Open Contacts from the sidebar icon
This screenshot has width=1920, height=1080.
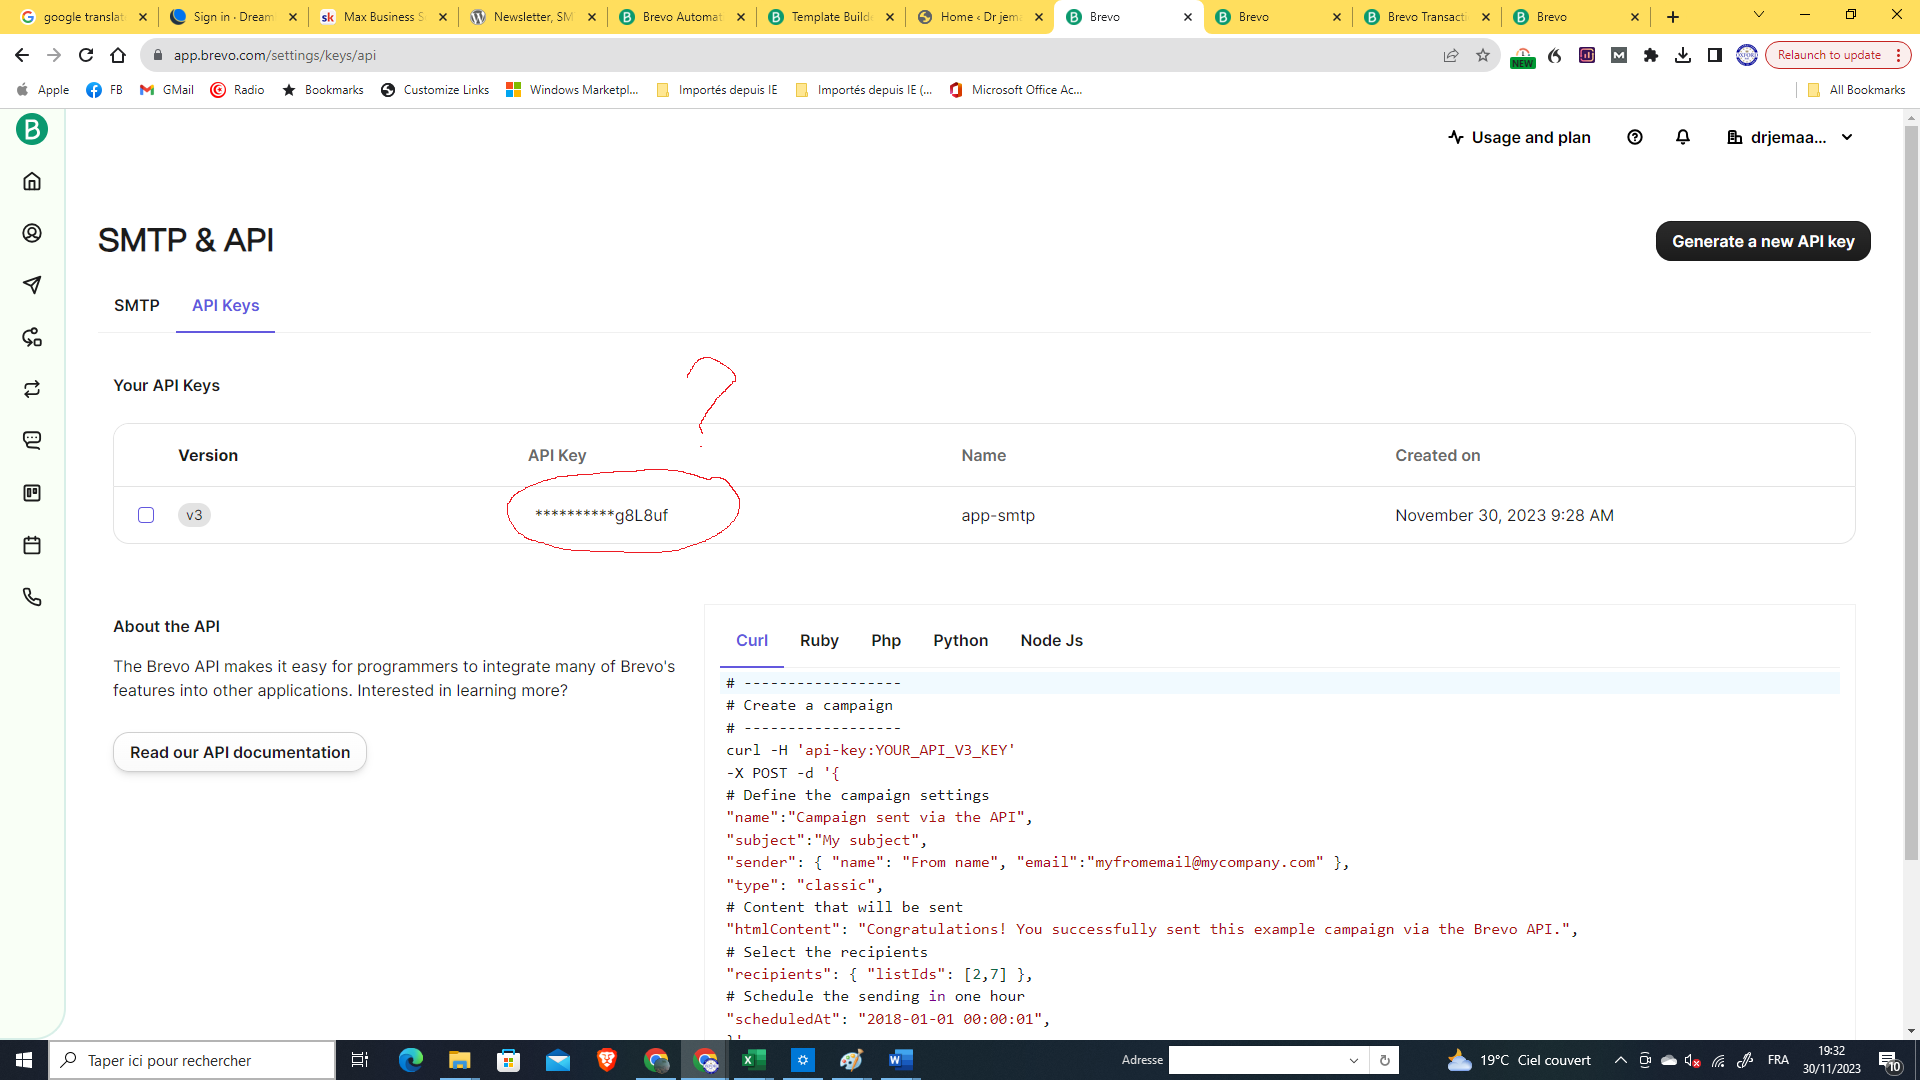[x=32, y=233]
